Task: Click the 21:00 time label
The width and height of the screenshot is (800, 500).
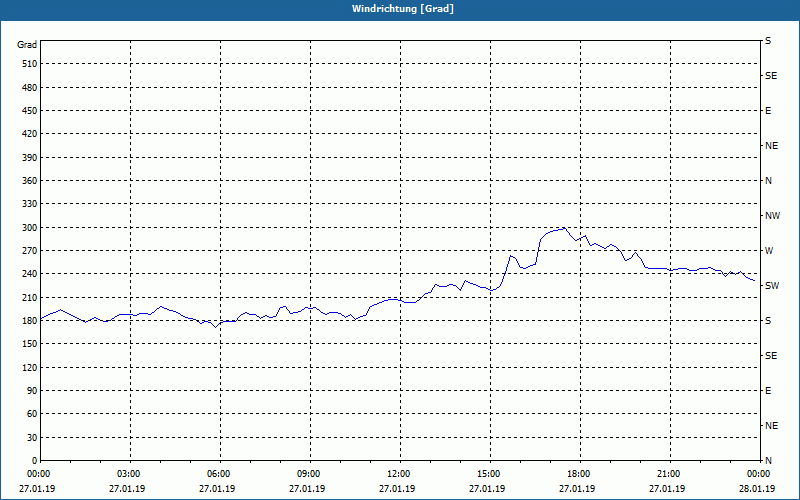Action: pos(670,474)
